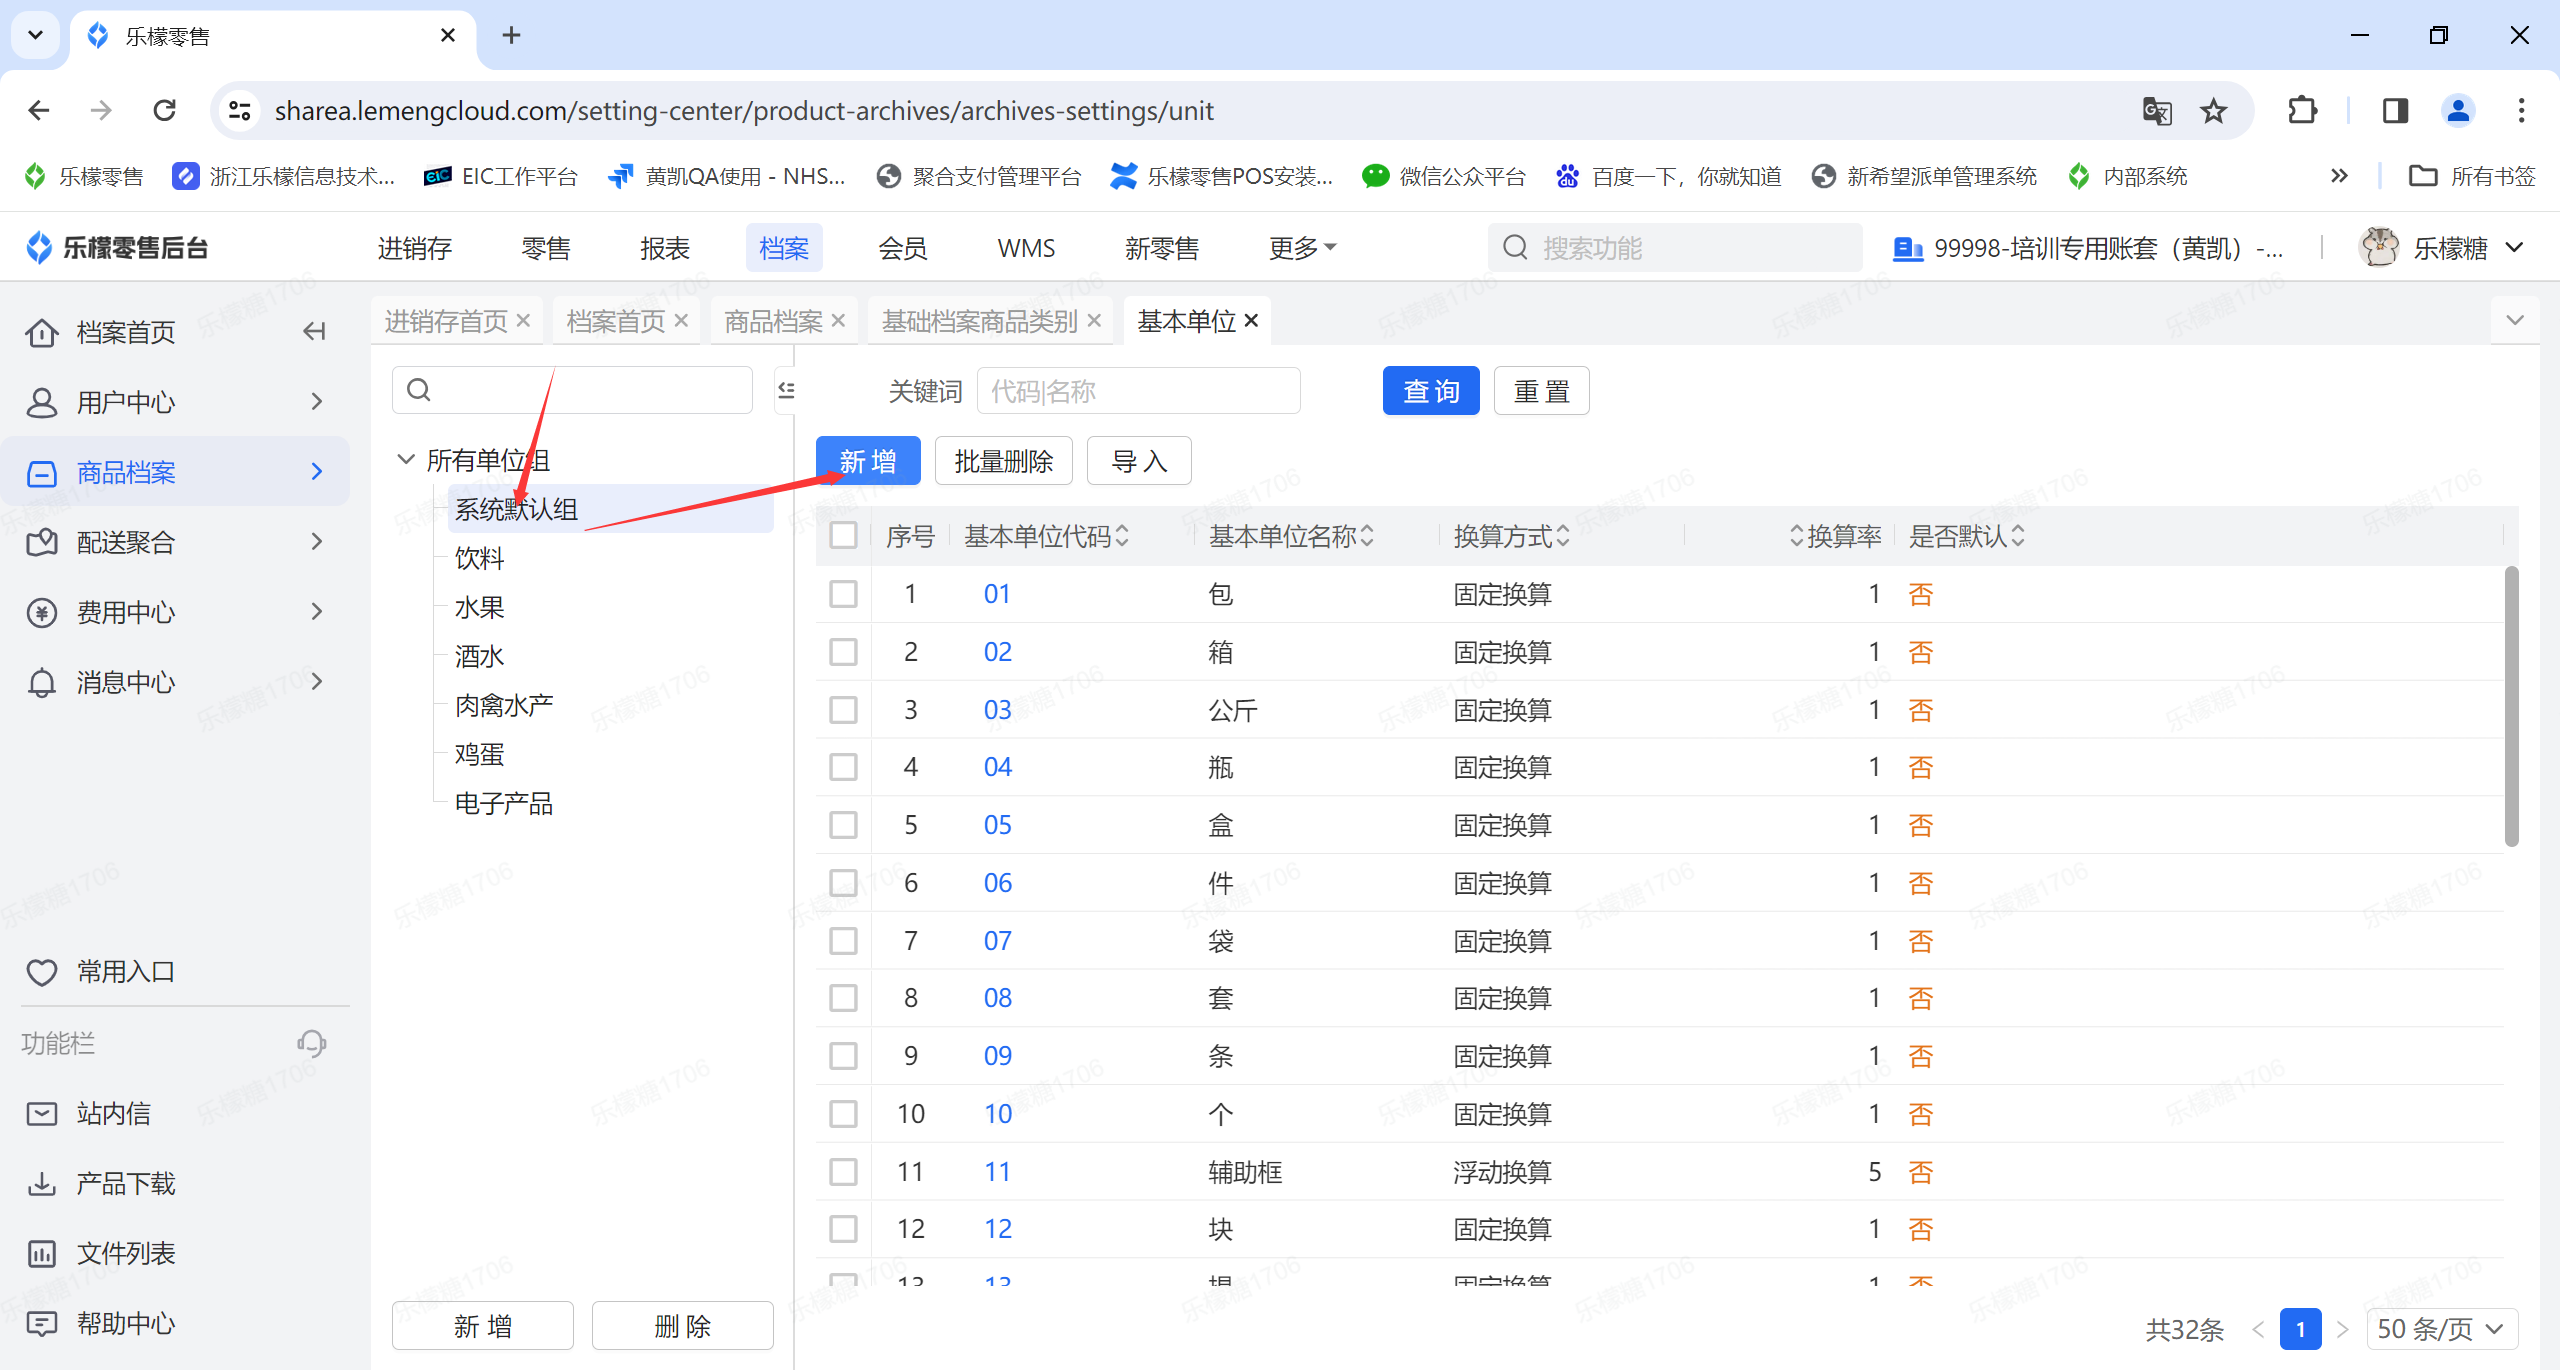Open the 进销存 top menu
The height and width of the screenshot is (1370, 2560).
click(414, 247)
